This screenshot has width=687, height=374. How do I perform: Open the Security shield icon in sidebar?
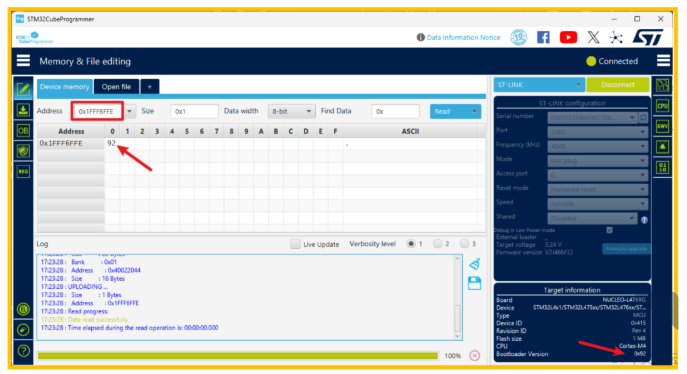tap(23, 151)
